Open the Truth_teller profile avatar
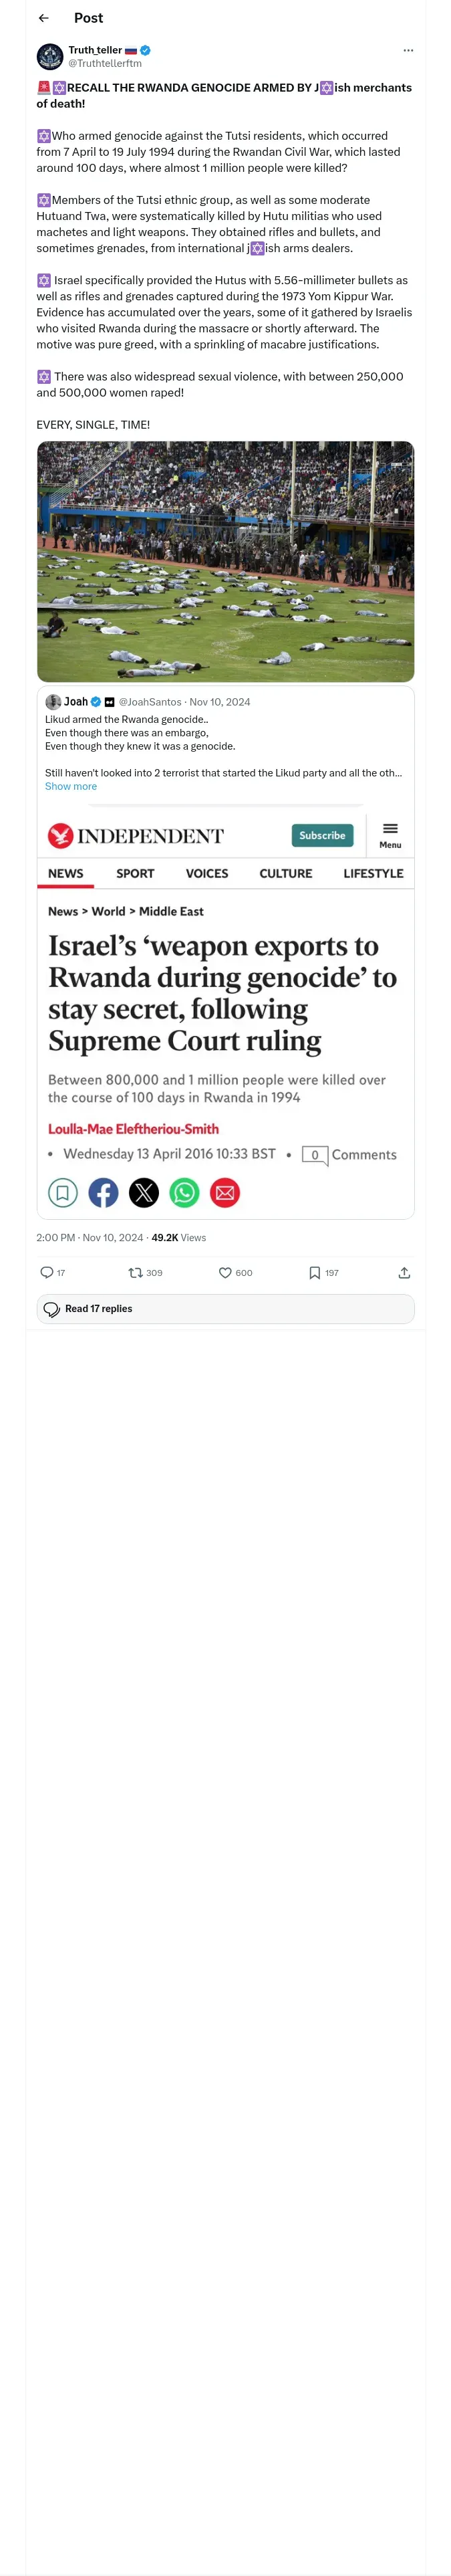This screenshot has width=451, height=2576. click(x=50, y=56)
